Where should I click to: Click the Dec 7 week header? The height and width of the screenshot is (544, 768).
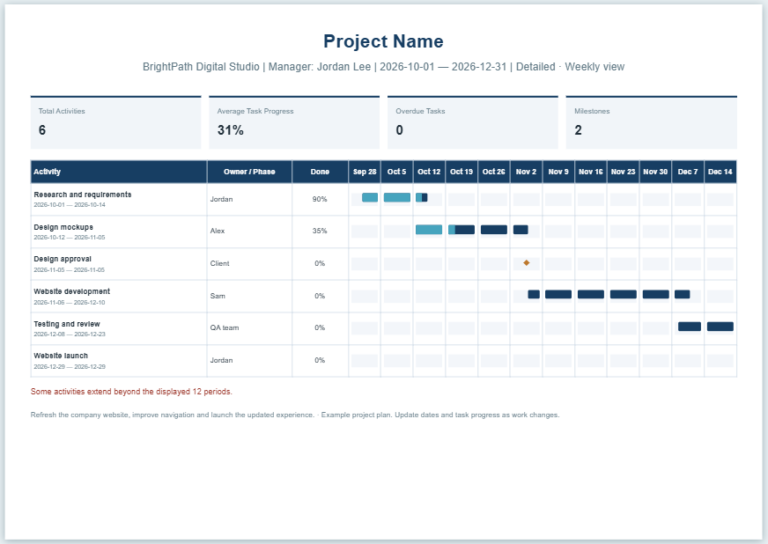[x=688, y=172]
